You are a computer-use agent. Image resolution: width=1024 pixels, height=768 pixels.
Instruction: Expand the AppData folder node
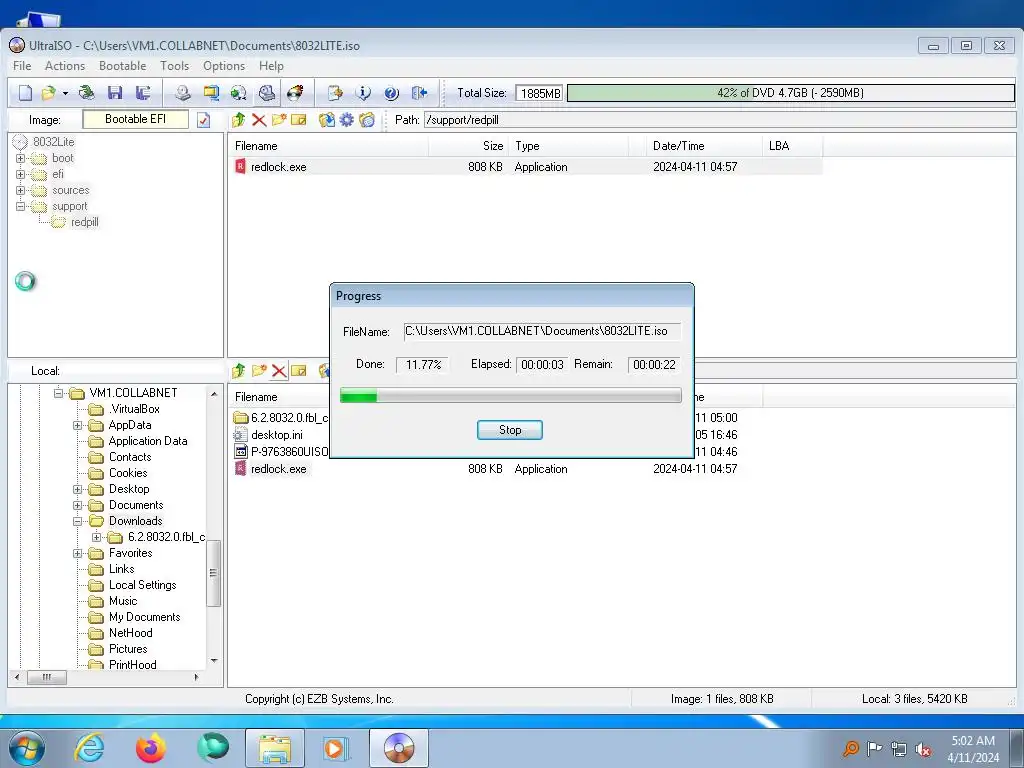77,425
